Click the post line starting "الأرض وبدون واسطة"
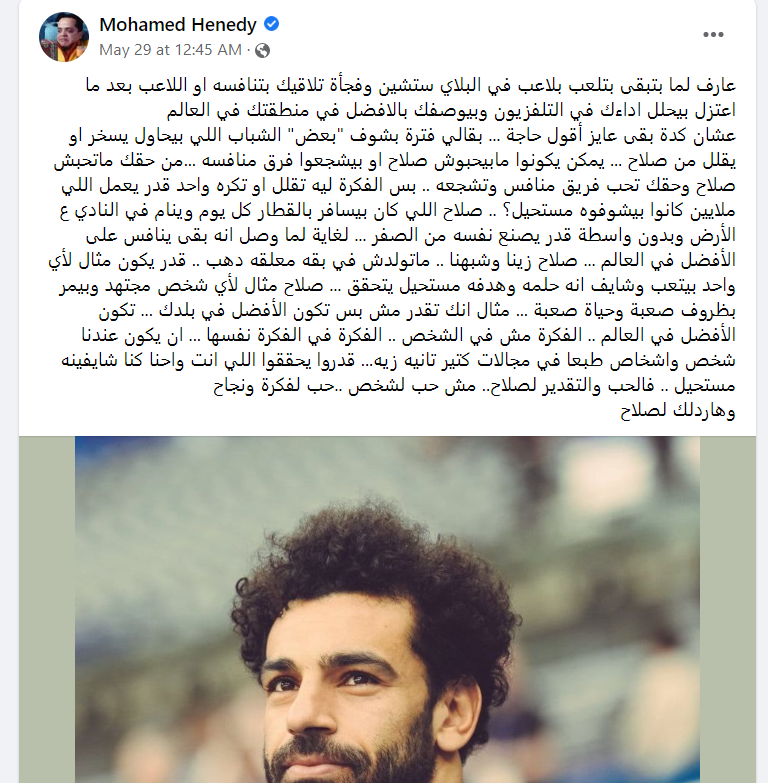This screenshot has height=783, width=768. pyautogui.click(x=411, y=236)
